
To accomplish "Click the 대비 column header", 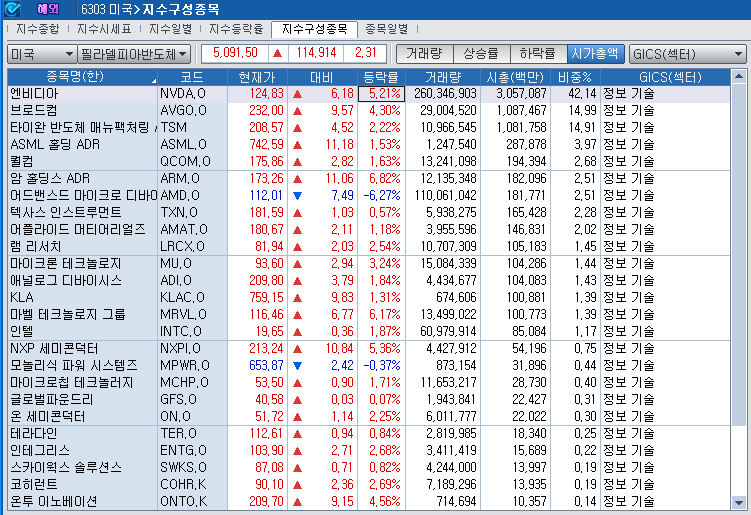I will pyautogui.click(x=322, y=77).
